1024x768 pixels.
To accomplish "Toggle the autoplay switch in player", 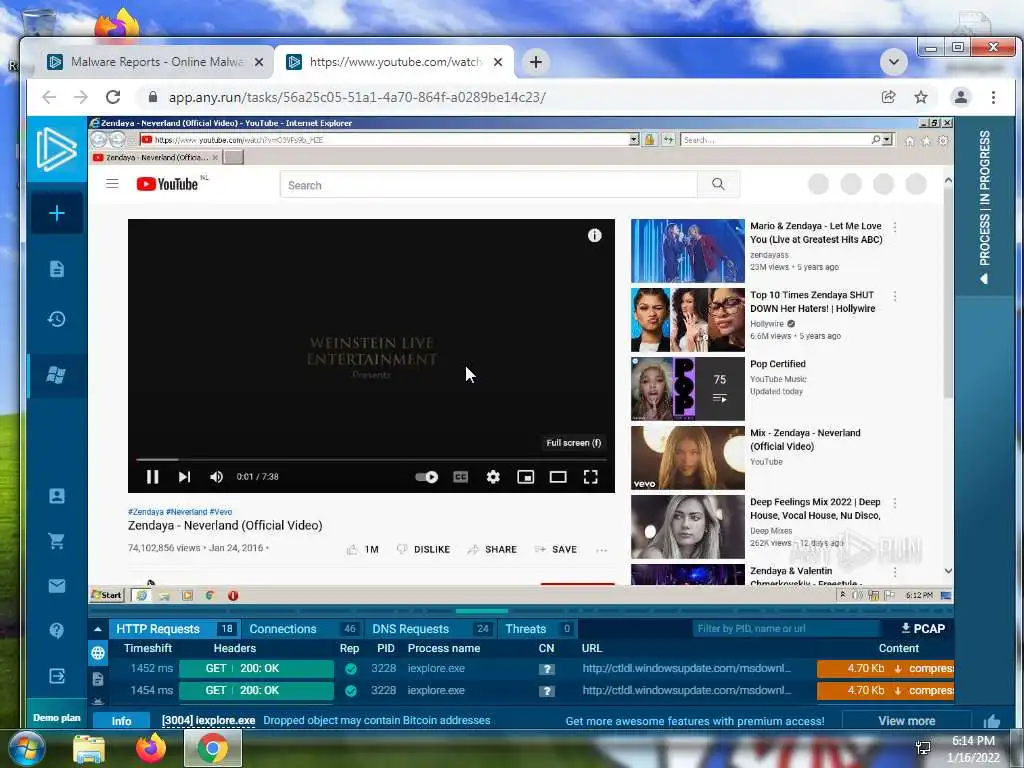I will 426,477.
